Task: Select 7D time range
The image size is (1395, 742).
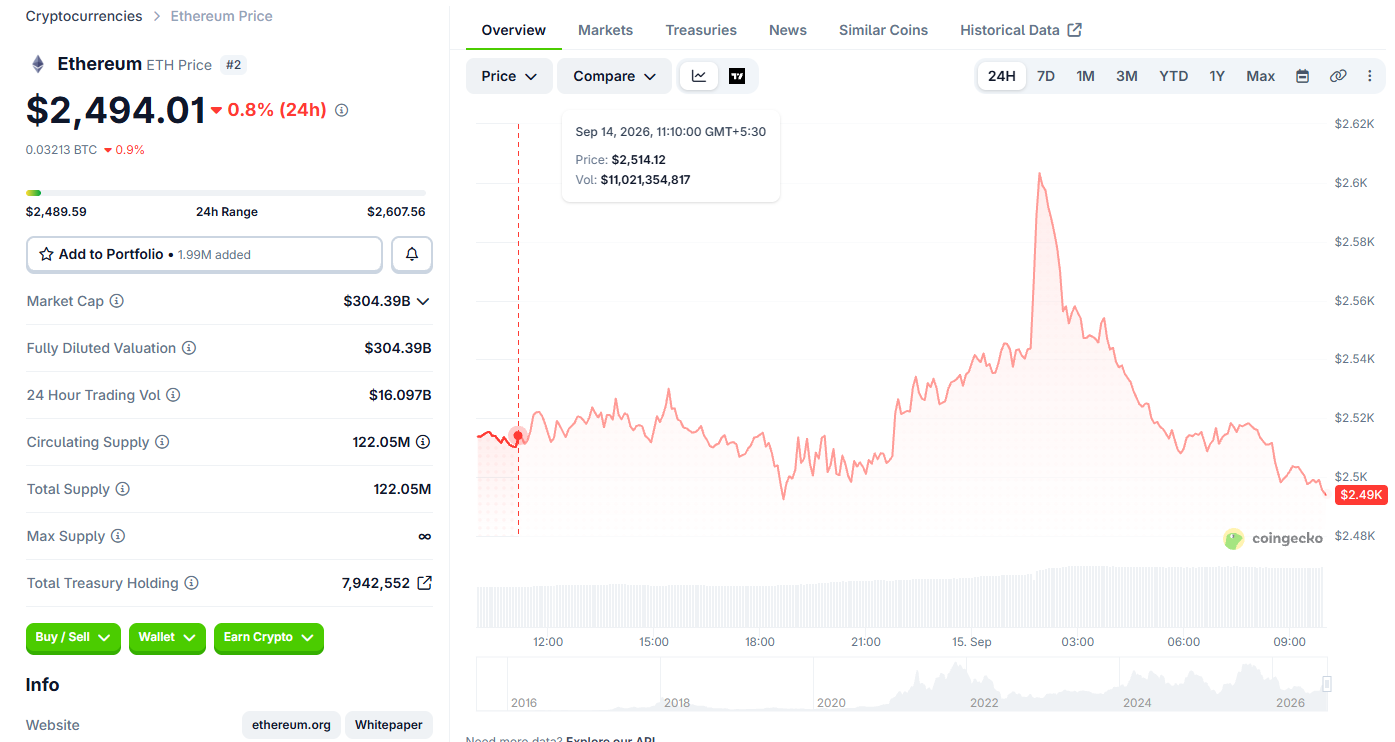Action: point(1046,76)
